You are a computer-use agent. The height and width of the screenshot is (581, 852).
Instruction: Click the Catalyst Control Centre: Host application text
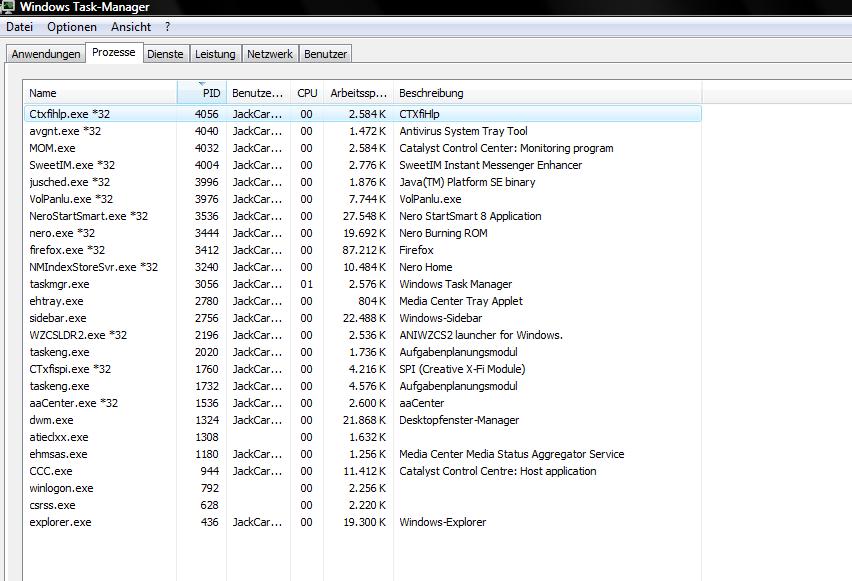(498, 471)
